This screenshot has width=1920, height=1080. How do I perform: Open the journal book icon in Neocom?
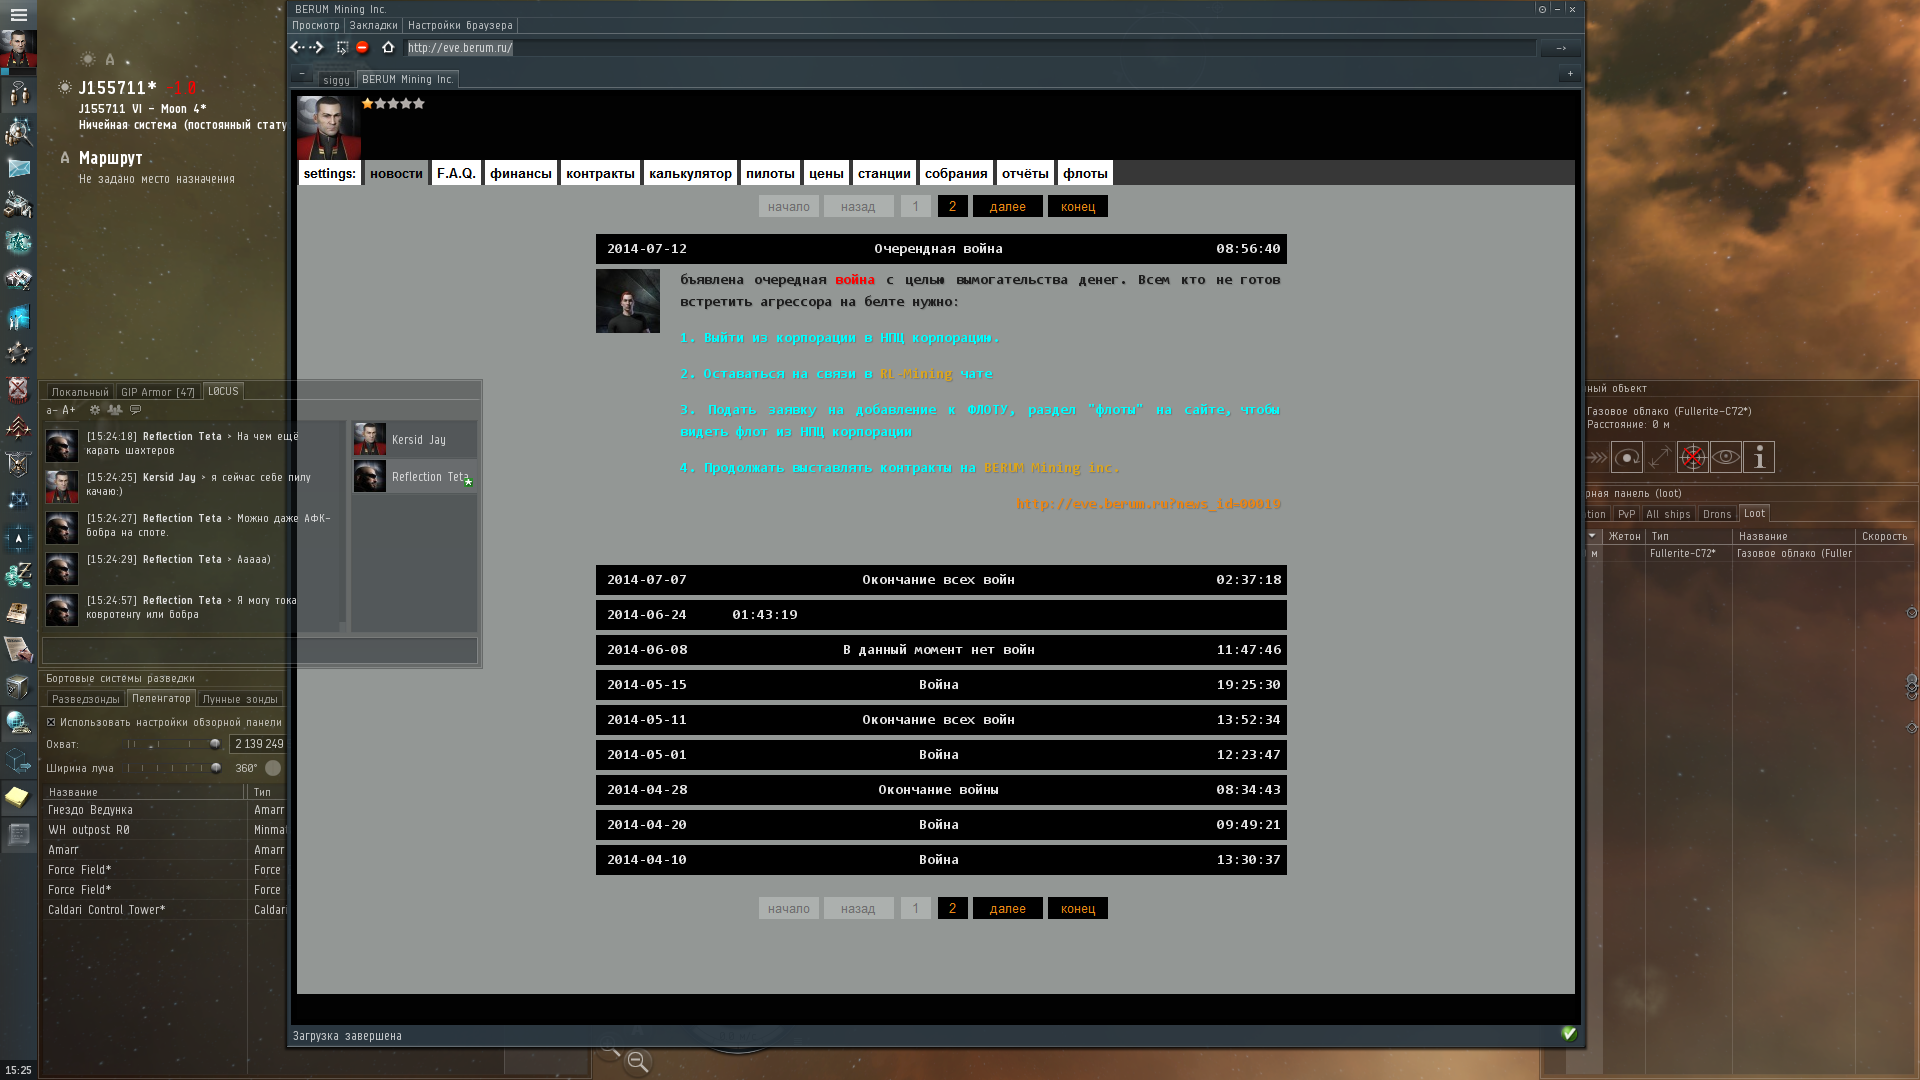(18, 612)
